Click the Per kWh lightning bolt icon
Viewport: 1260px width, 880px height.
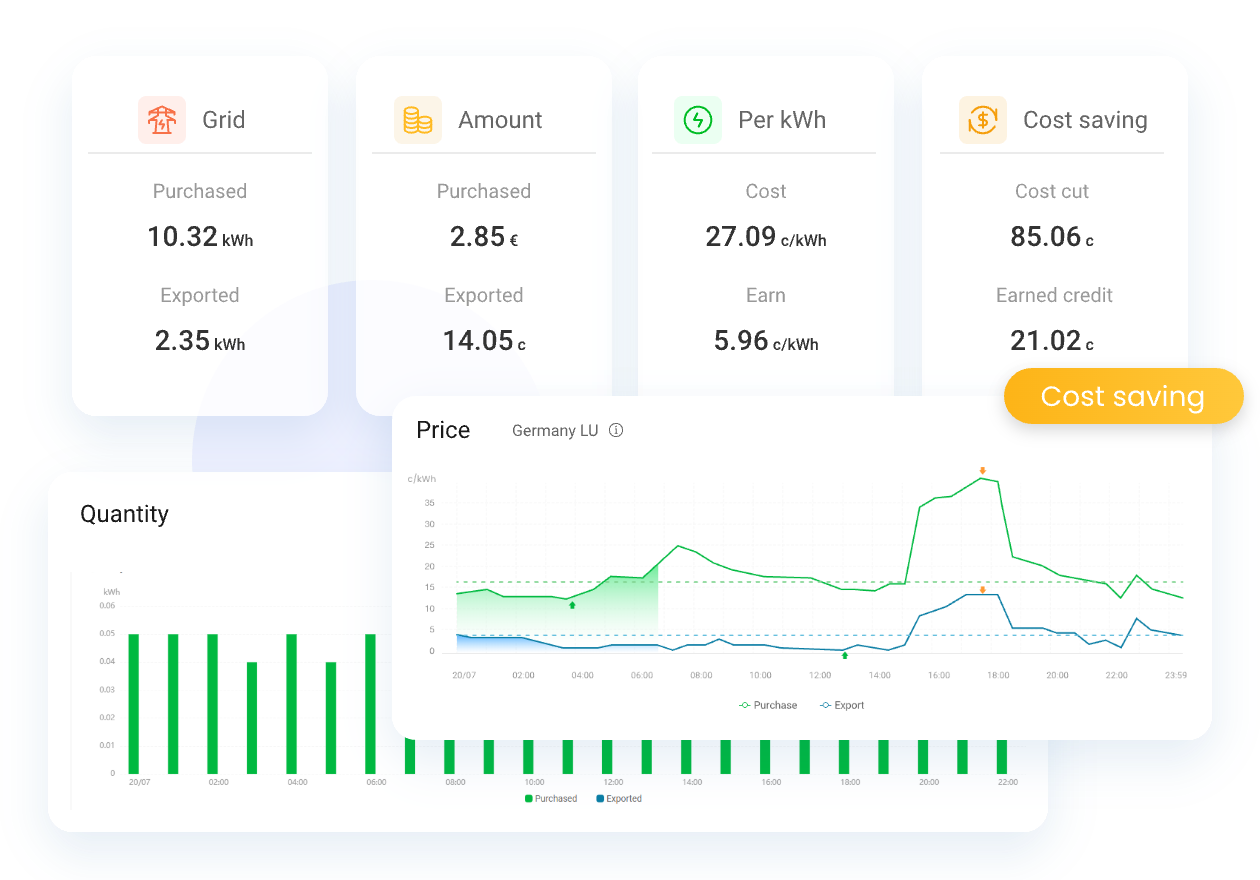click(697, 120)
